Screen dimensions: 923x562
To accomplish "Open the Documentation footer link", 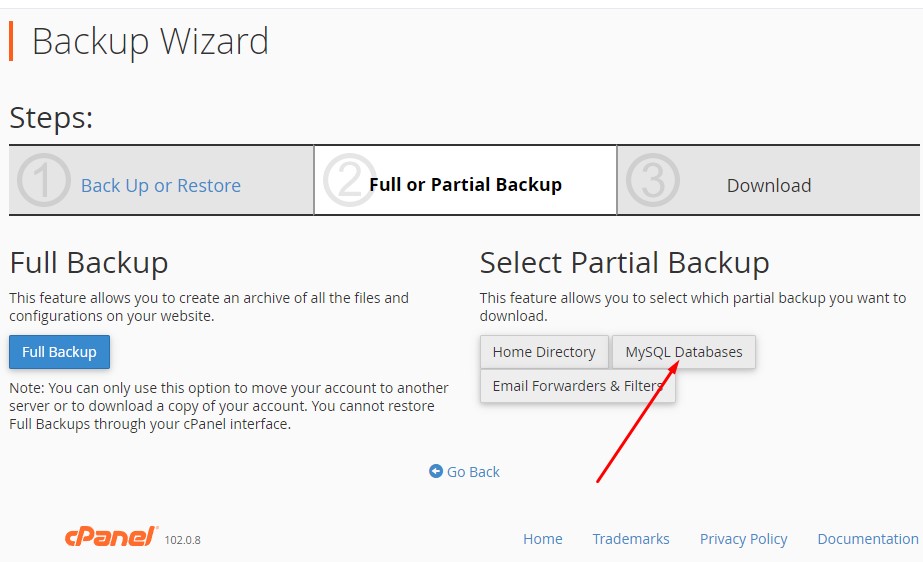I will [867, 539].
